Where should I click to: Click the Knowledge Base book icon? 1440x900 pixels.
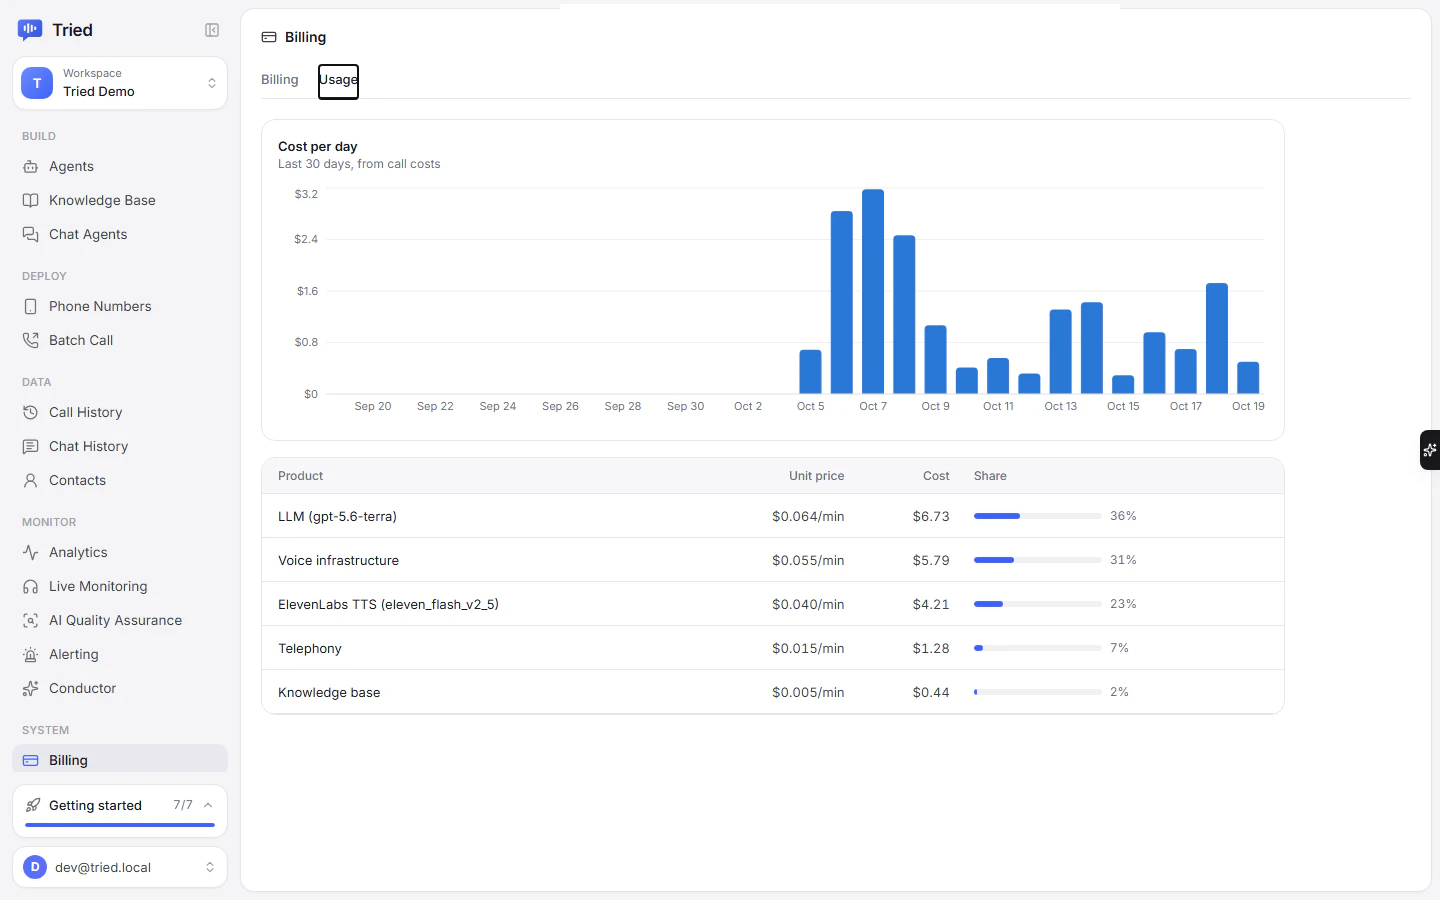31,200
